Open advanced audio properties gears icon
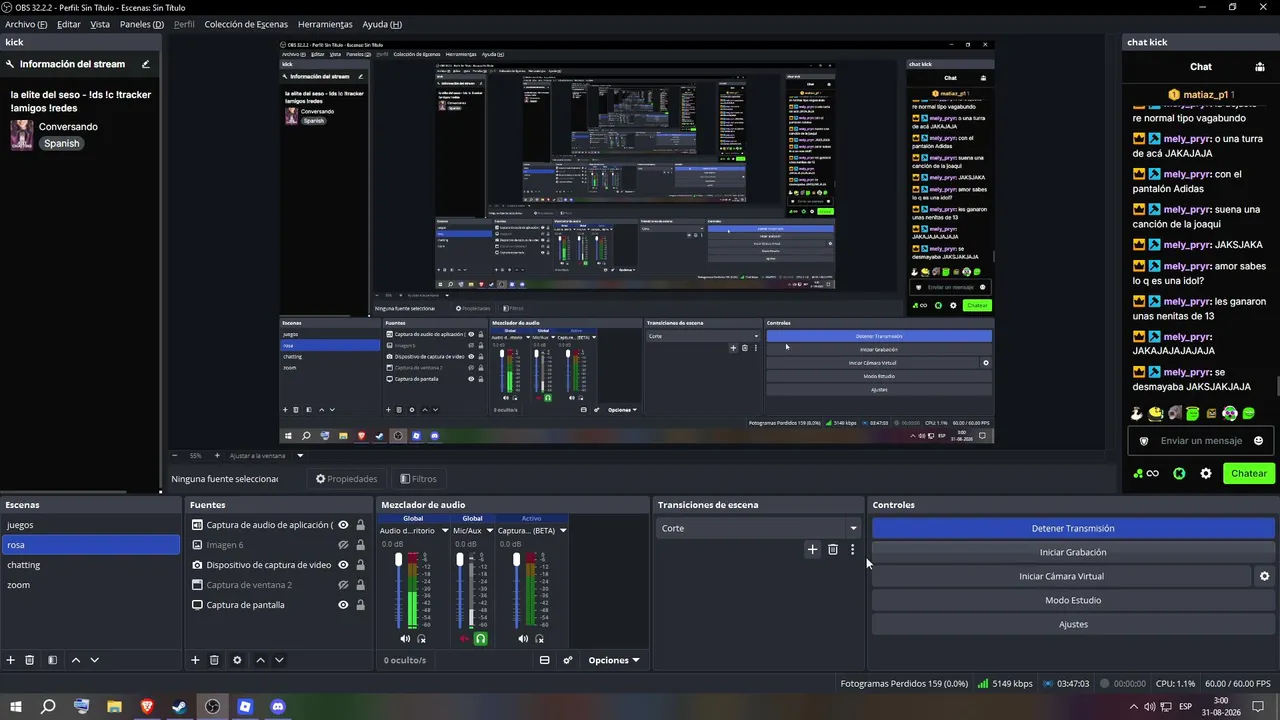1280x720 pixels. point(568,660)
